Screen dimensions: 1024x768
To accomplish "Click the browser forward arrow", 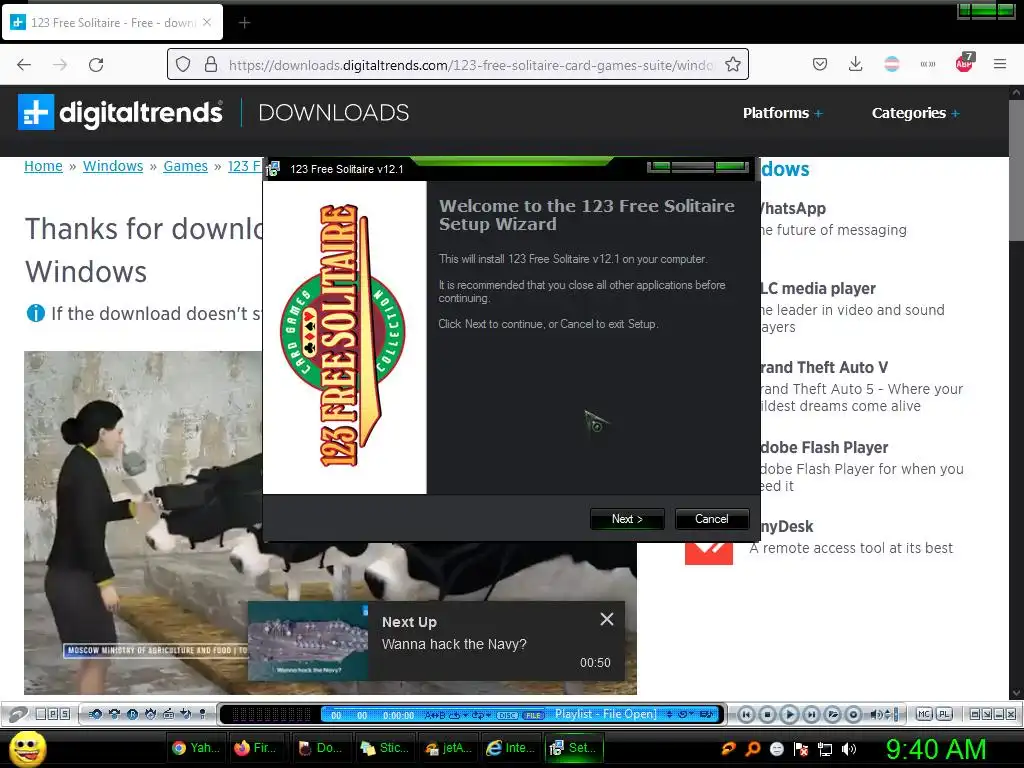I will pyautogui.click(x=60, y=65).
